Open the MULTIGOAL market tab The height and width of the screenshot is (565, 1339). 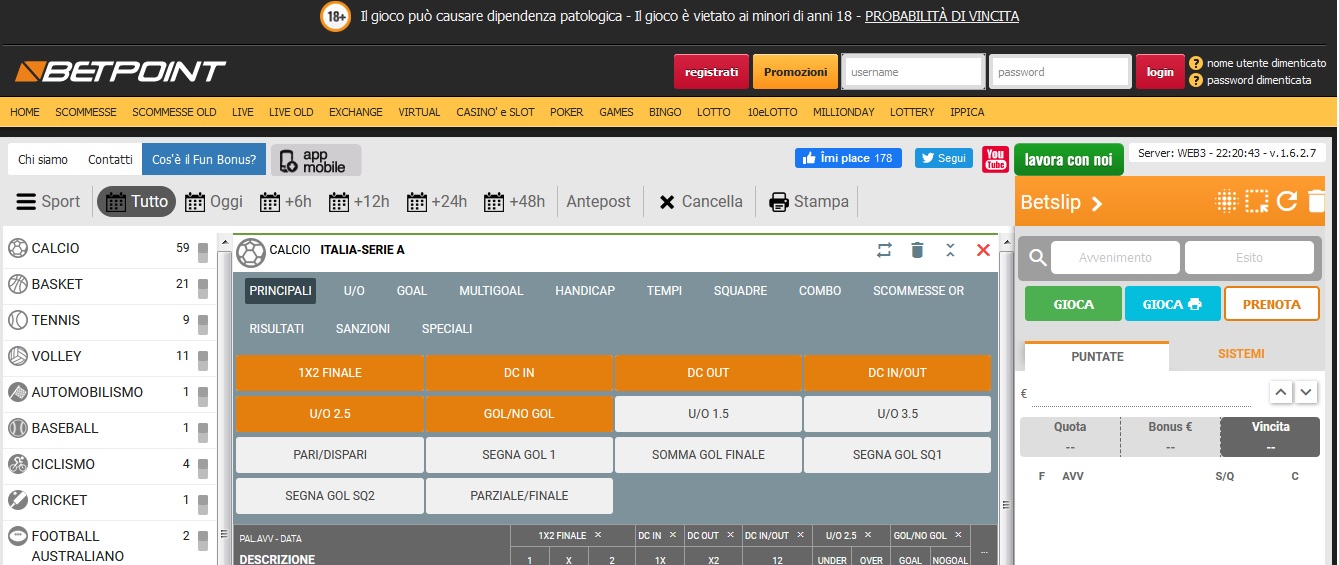click(x=491, y=291)
